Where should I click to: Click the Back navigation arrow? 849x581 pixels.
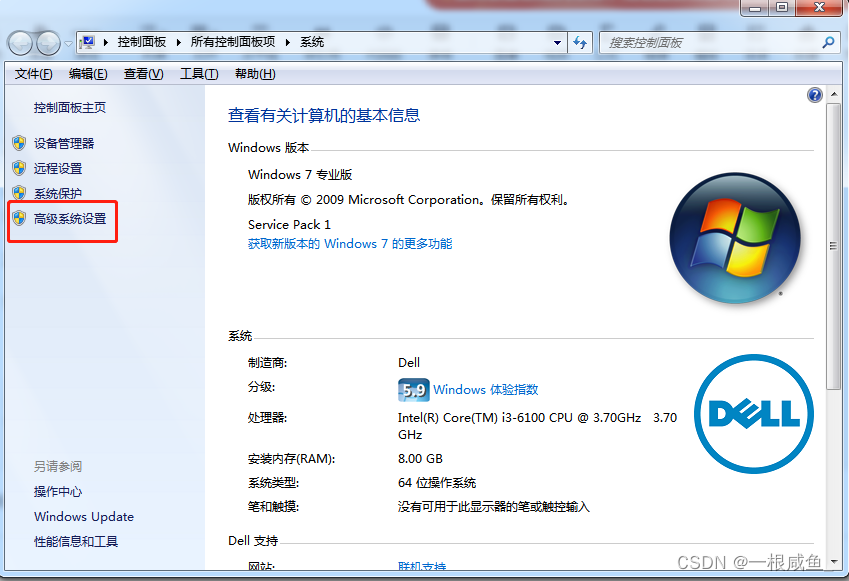pyautogui.click(x=21, y=43)
